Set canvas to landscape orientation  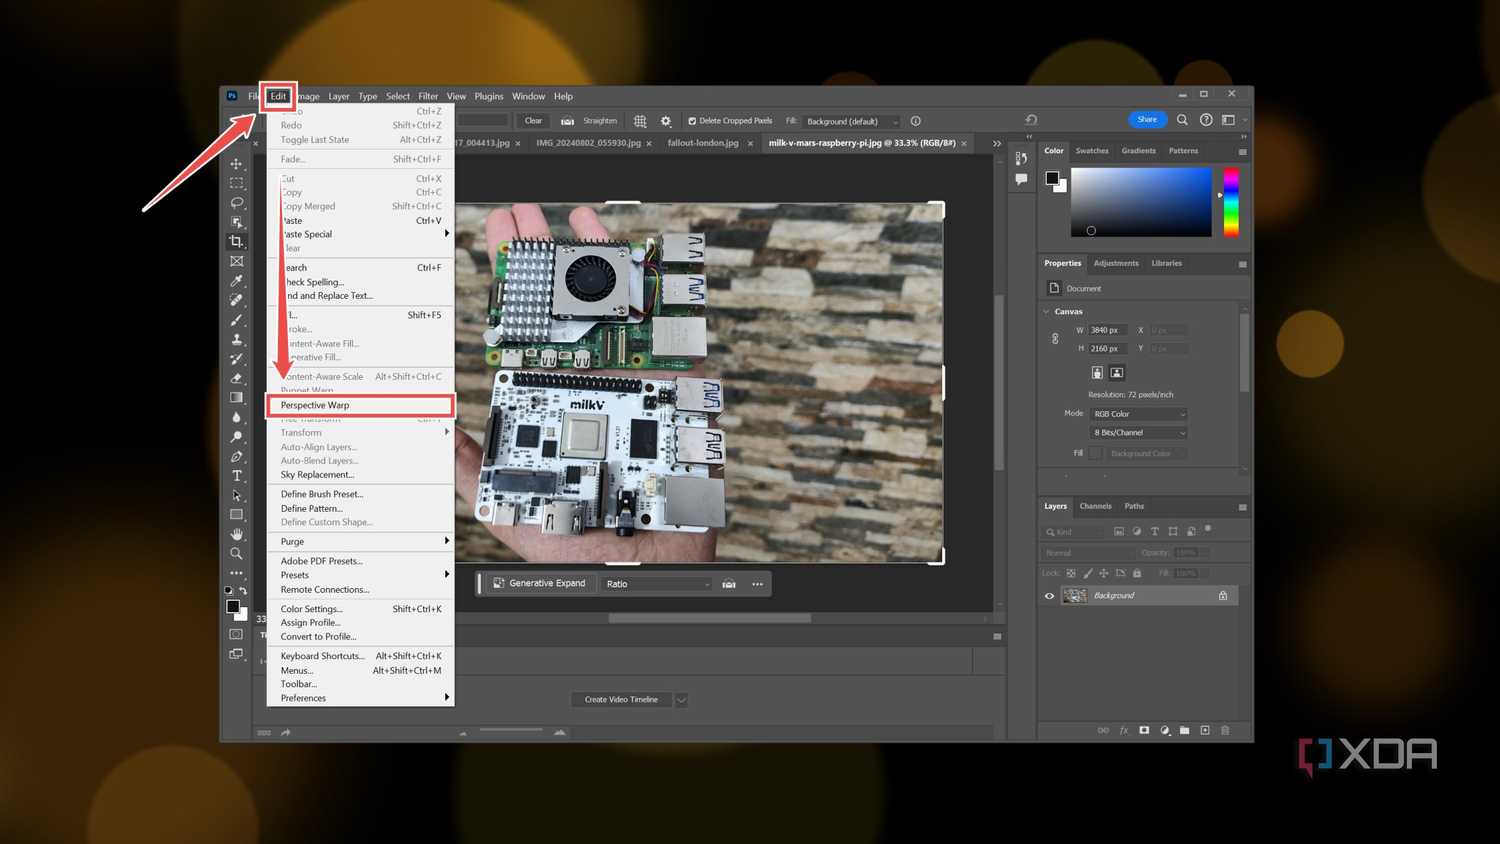(x=1117, y=373)
